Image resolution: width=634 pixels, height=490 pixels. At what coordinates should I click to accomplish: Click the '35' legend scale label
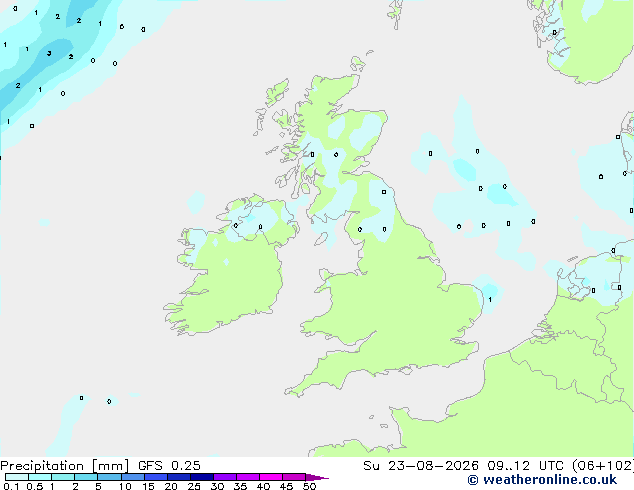click(x=240, y=486)
